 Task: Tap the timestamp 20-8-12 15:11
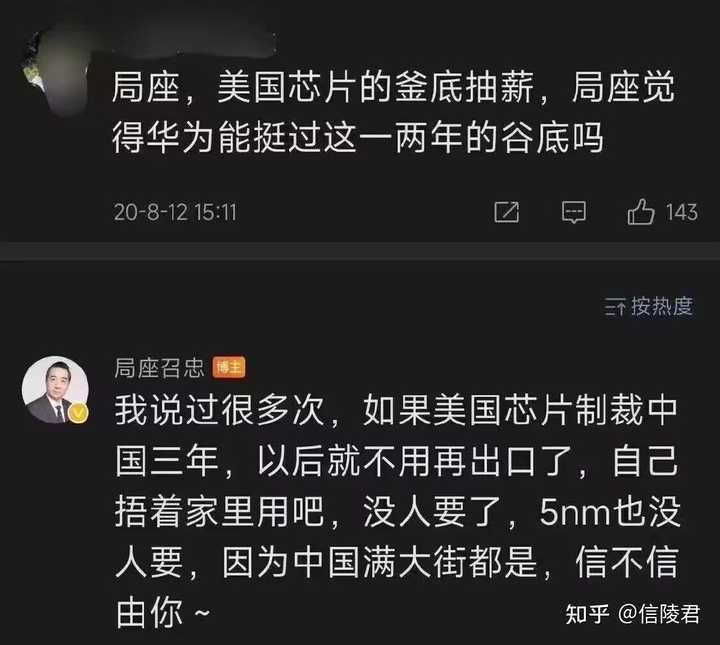click(x=175, y=213)
